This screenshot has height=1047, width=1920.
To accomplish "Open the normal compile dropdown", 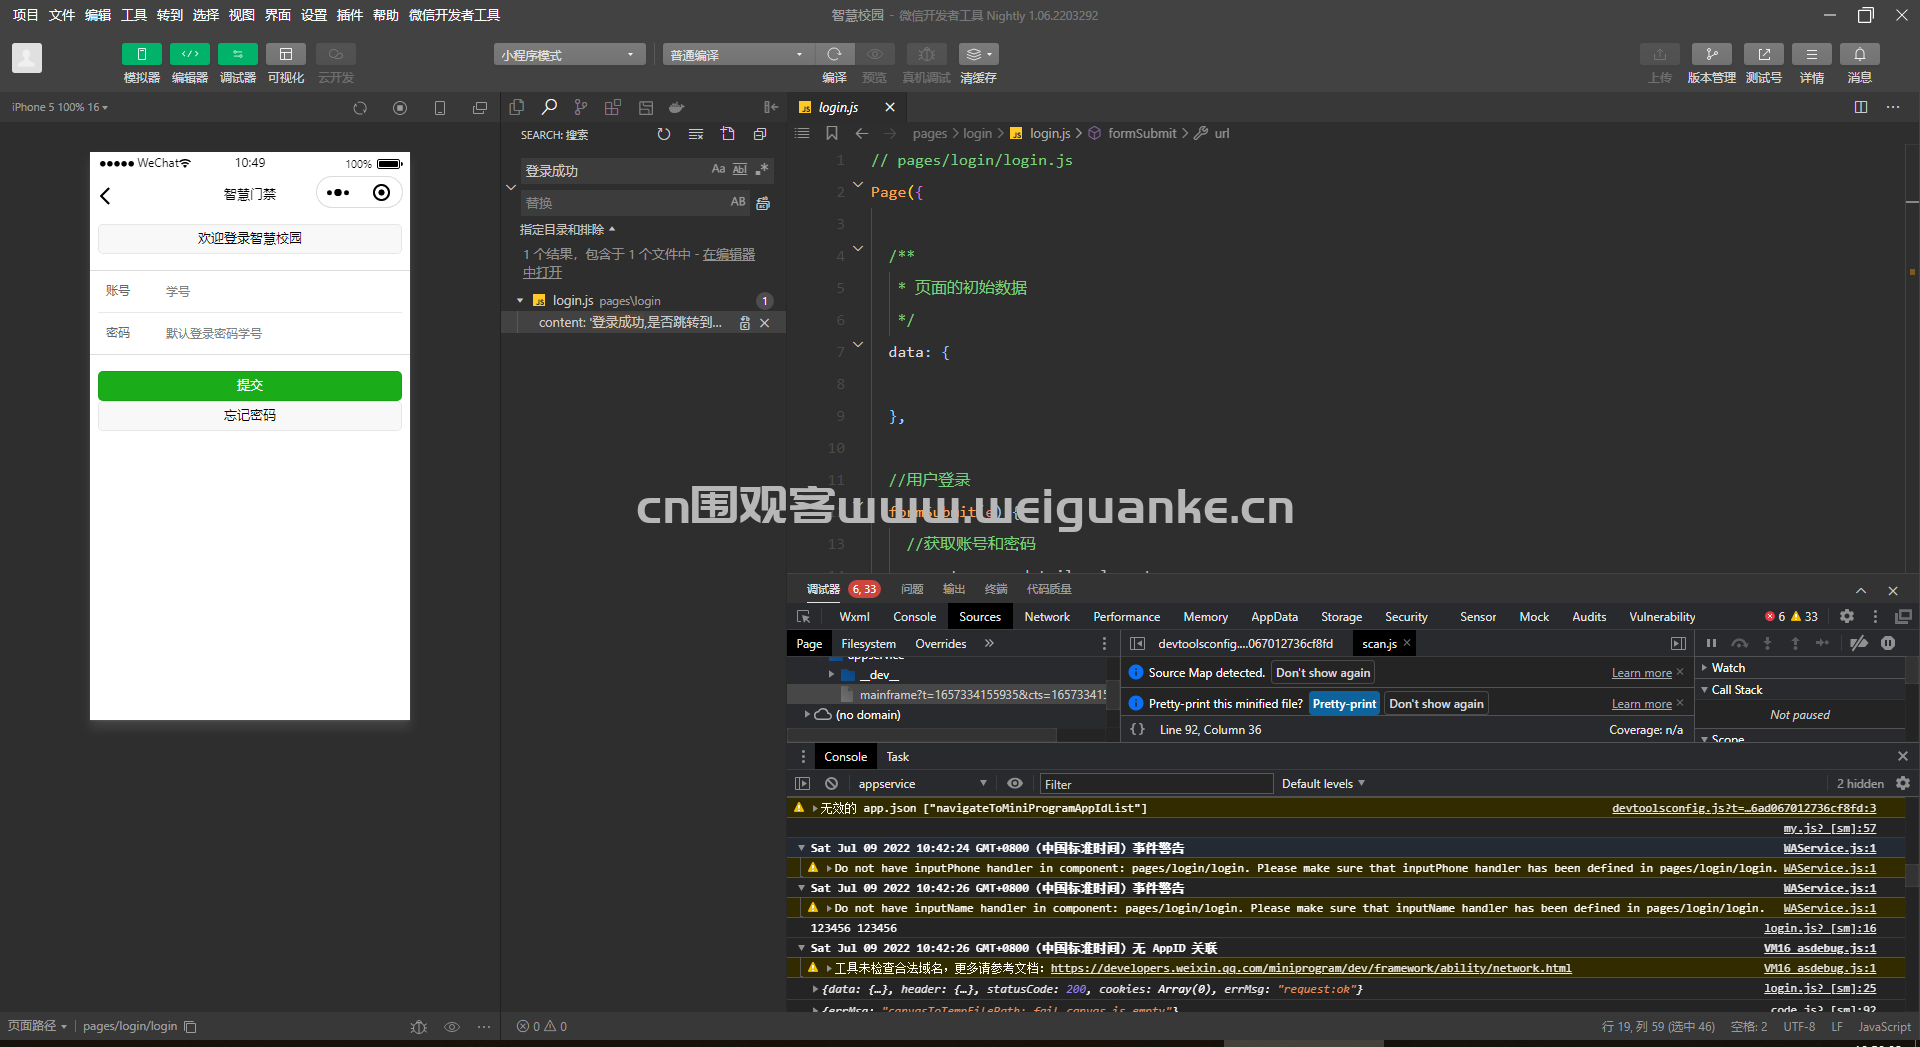I will pos(738,54).
